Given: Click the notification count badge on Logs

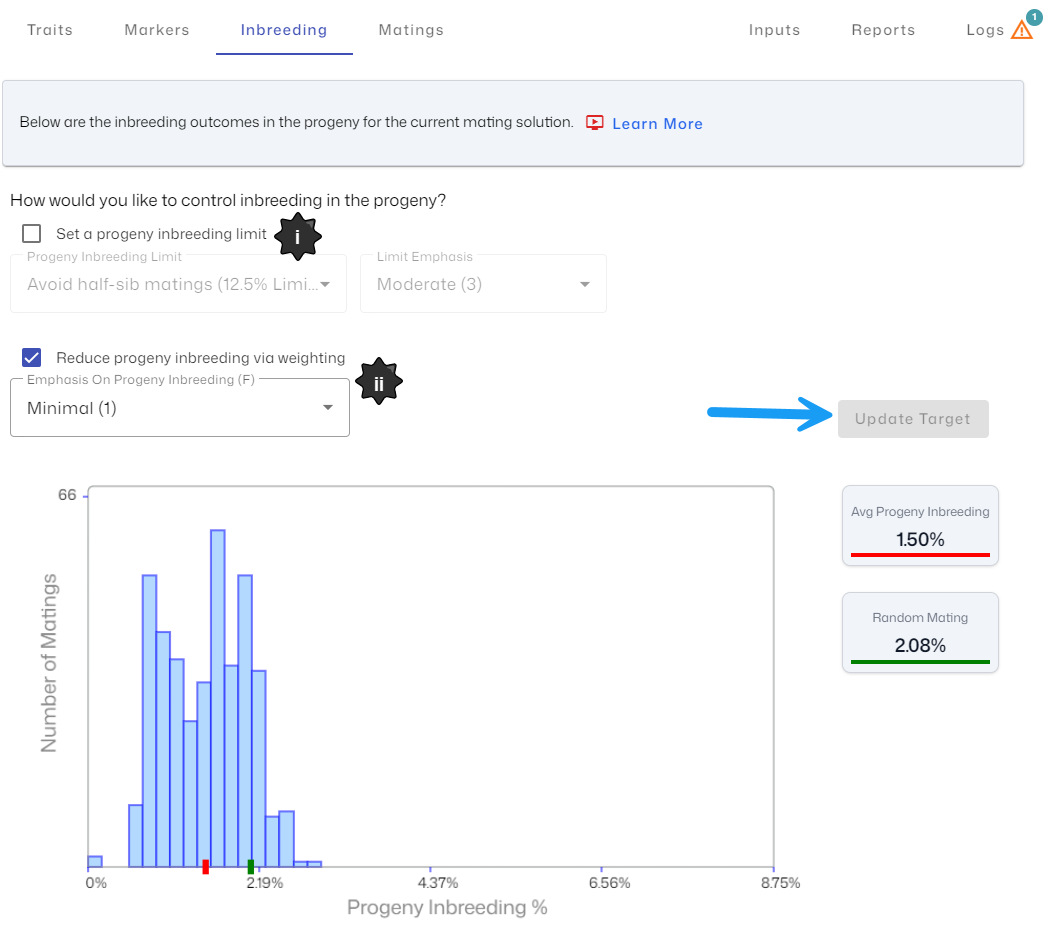Looking at the screenshot, I should (x=1034, y=17).
